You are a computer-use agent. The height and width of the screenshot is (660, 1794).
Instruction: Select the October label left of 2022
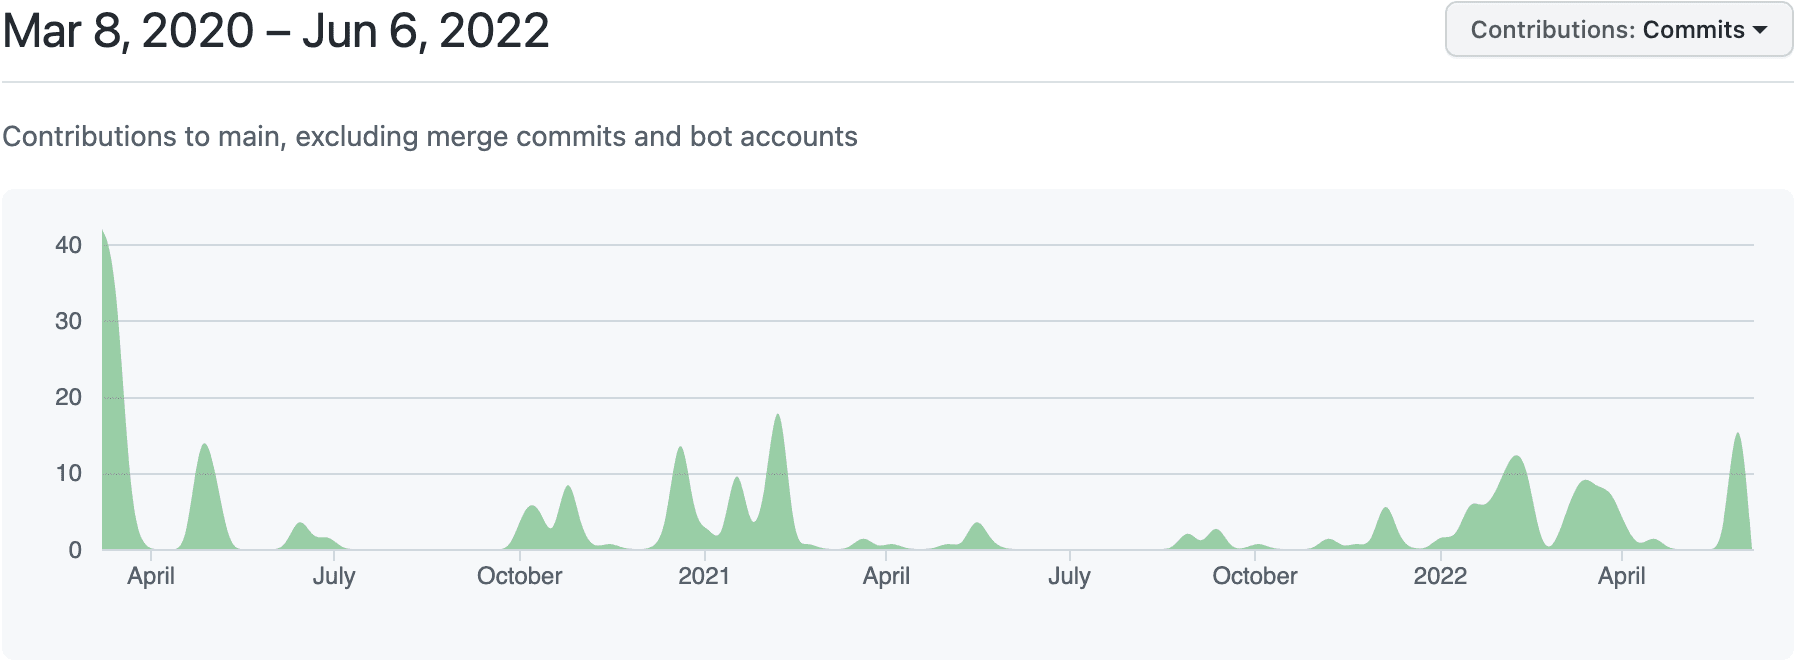pyautogui.click(x=1254, y=576)
